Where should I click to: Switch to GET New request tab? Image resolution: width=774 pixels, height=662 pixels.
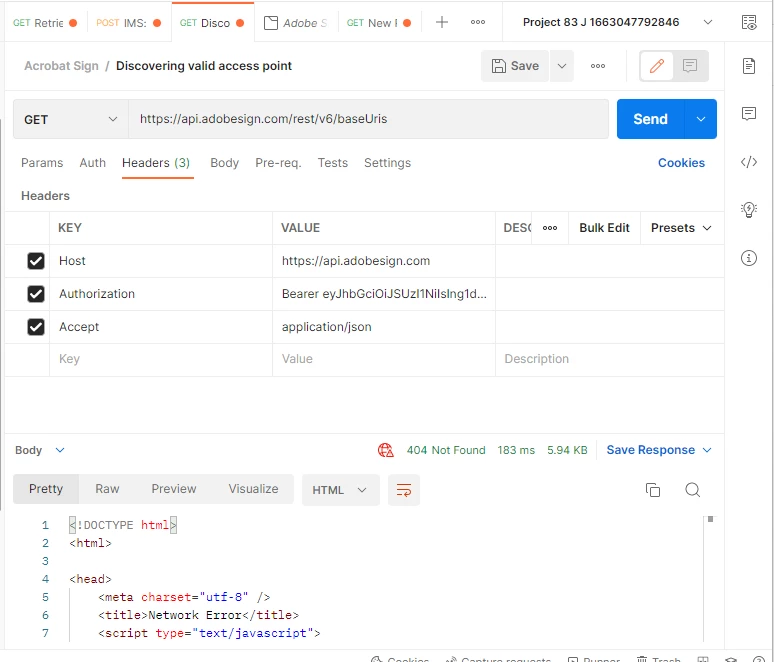379,23
